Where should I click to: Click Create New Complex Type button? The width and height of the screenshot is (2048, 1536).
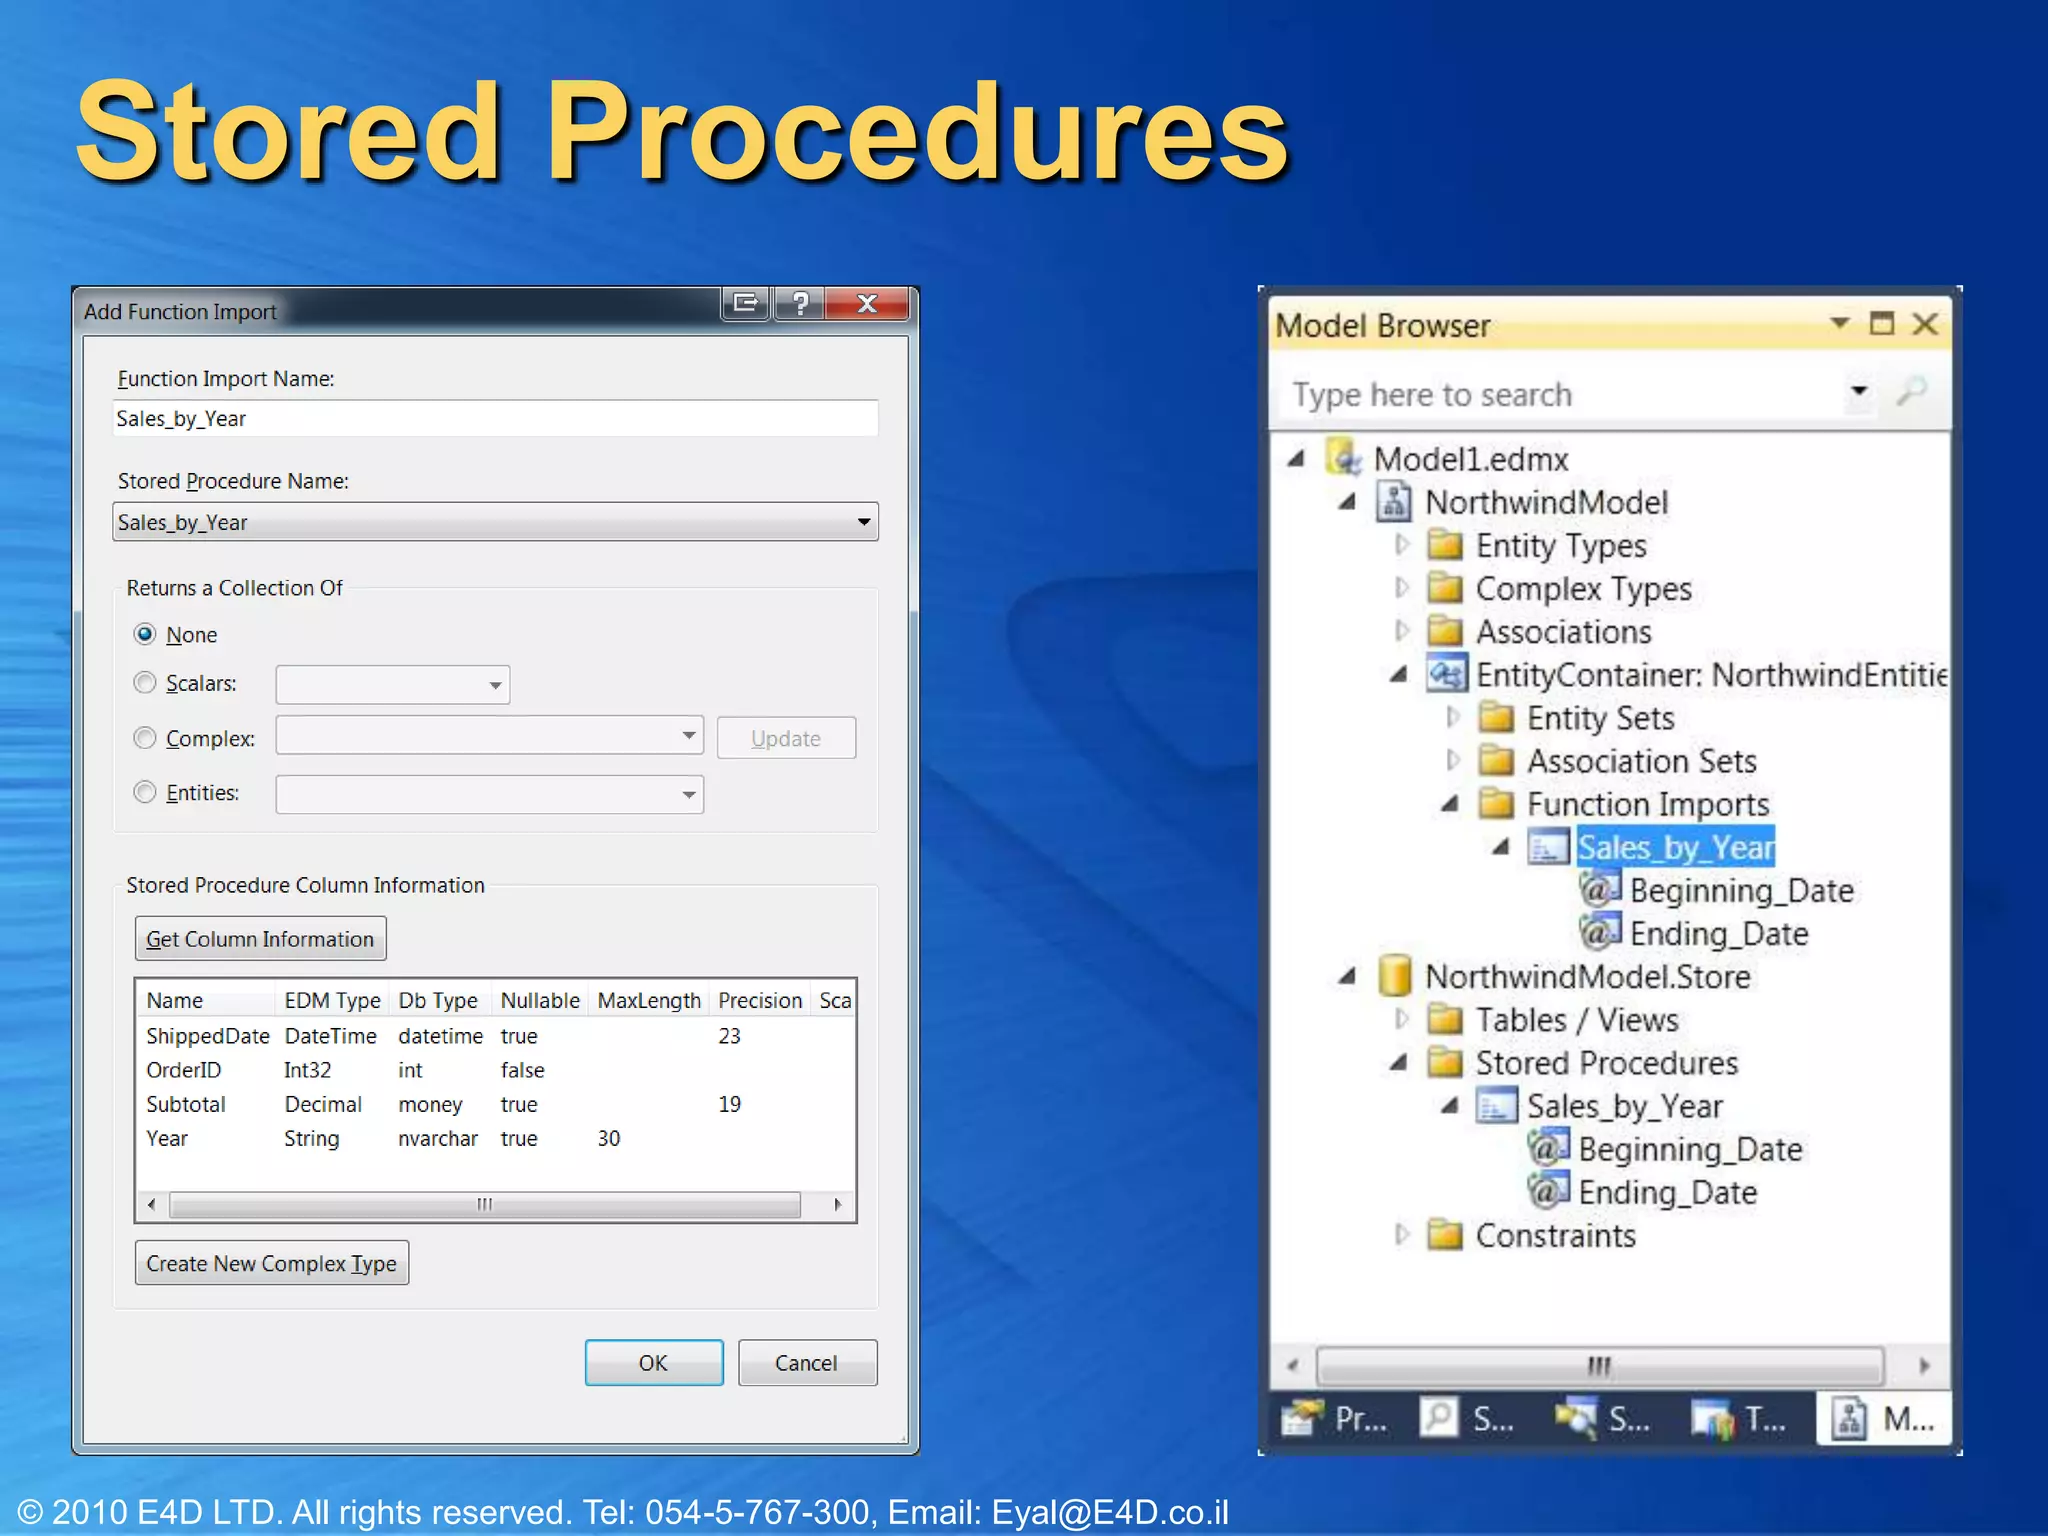point(272,1263)
